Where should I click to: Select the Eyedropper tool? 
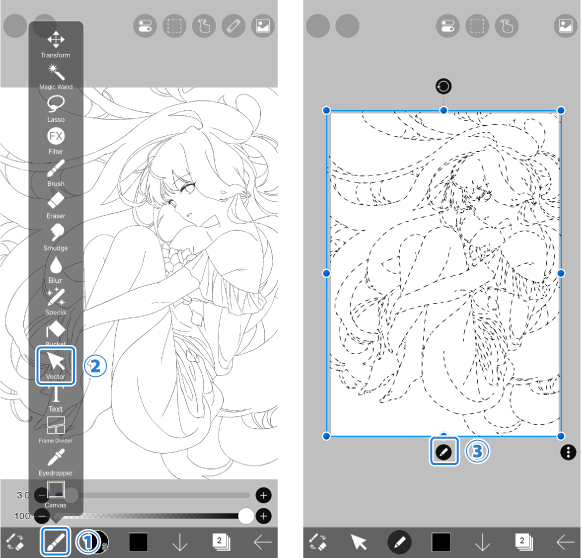[x=56, y=462]
